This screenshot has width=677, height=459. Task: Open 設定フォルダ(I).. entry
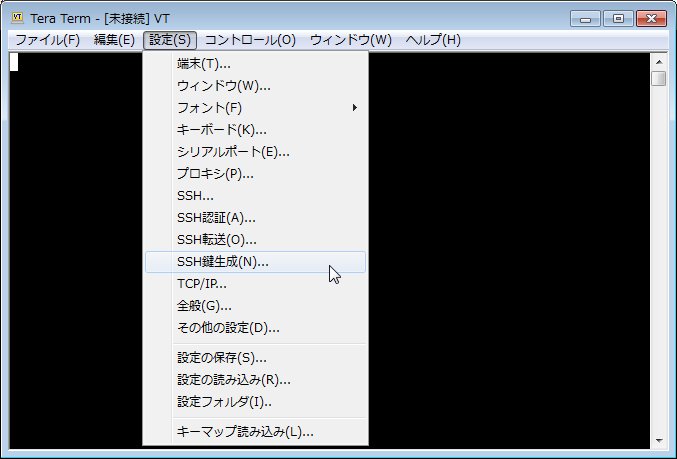point(256,402)
